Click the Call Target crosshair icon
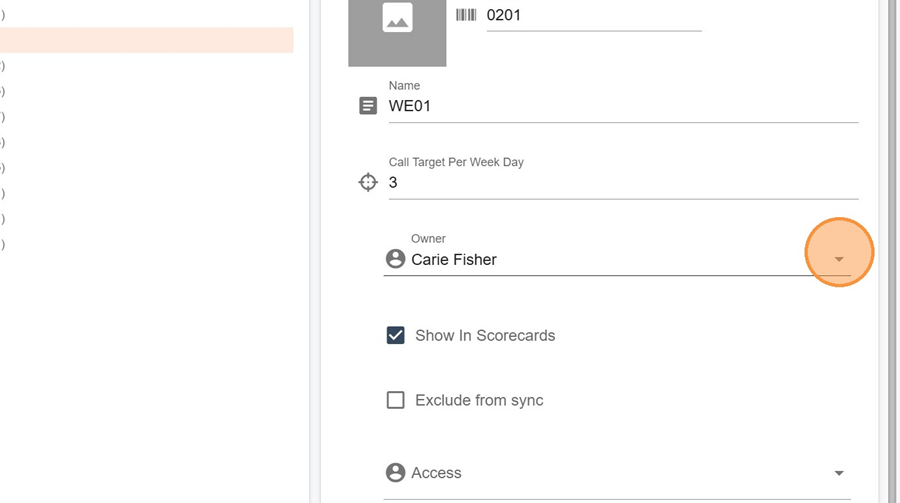 pos(368,182)
